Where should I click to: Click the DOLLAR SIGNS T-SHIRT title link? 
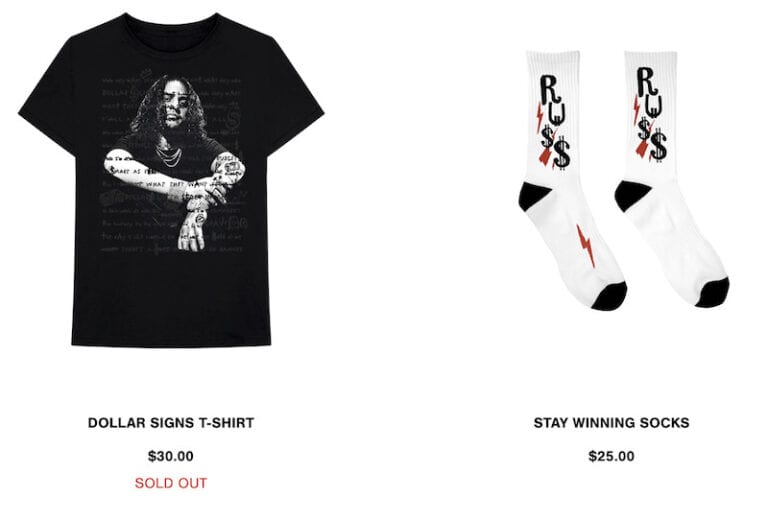(x=171, y=423)
